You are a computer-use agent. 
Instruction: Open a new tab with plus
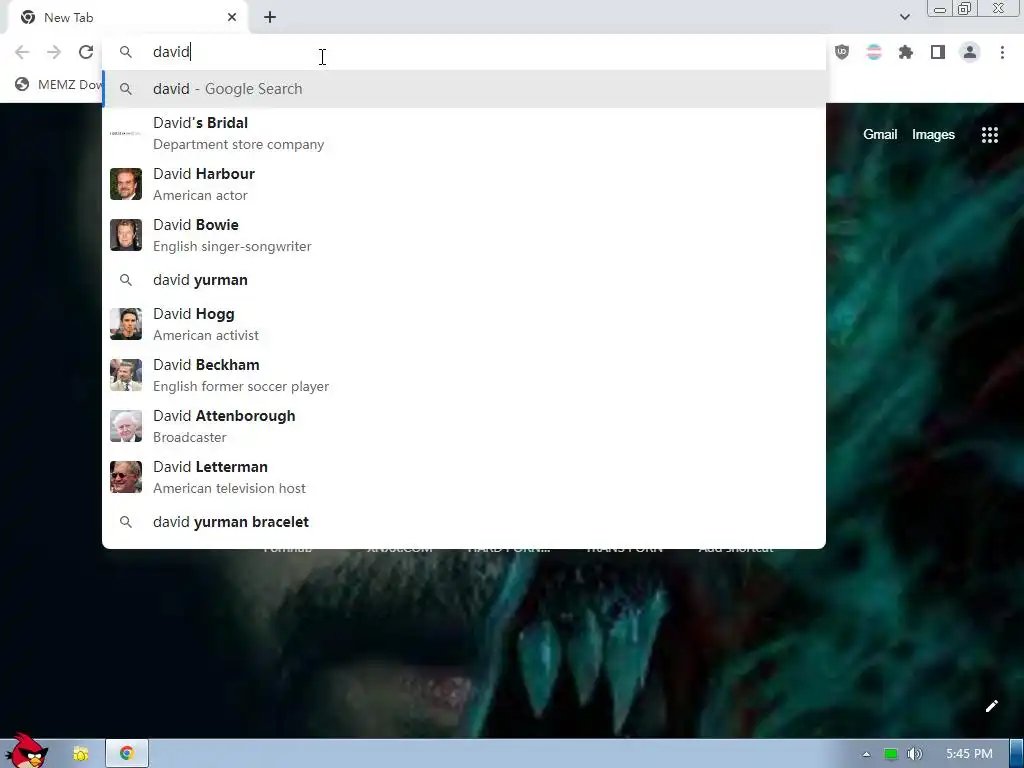(270, 18)
